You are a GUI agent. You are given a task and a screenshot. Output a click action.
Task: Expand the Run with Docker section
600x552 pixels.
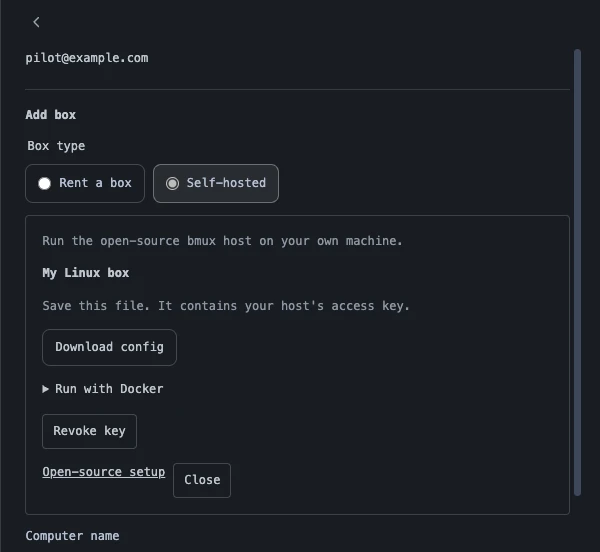[x=103, y=389]
